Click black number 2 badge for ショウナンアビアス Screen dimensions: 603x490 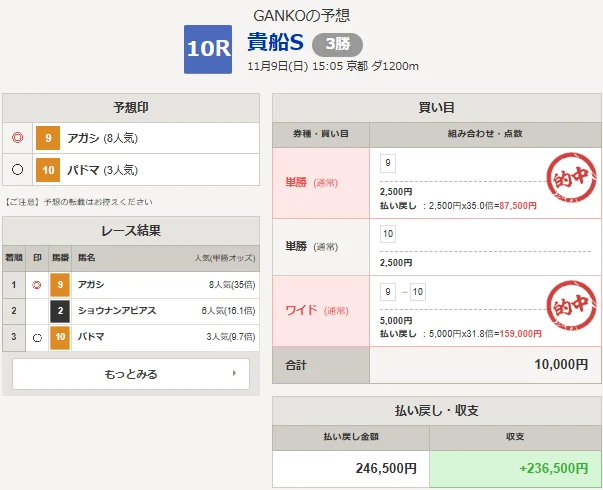tap(59, 311)
